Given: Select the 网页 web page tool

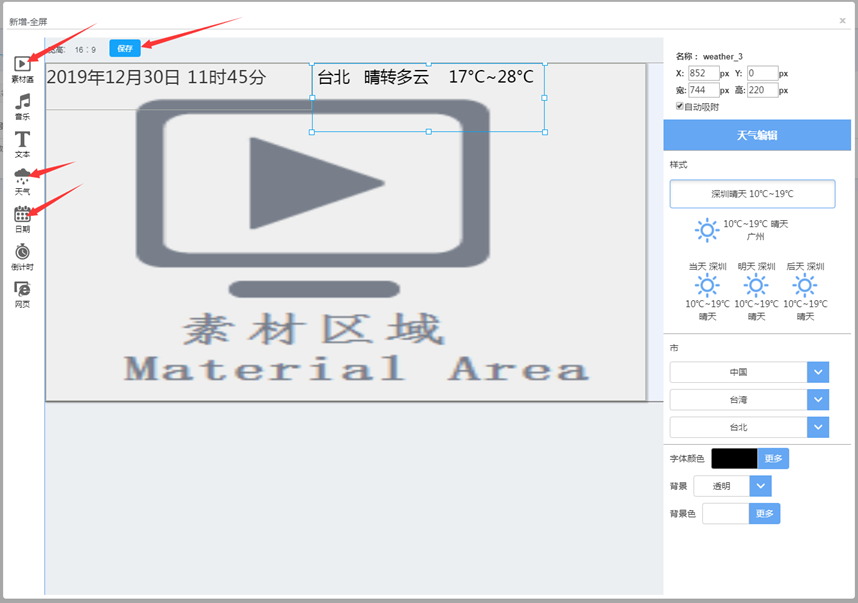Looking at the screenshot, I should coord(22,293).
